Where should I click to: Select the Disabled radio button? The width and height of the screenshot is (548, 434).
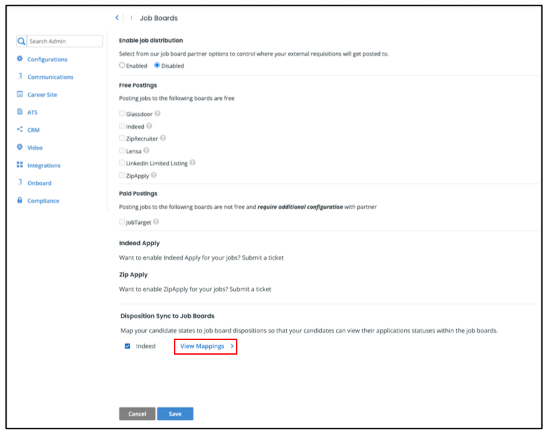pos(157,65)
